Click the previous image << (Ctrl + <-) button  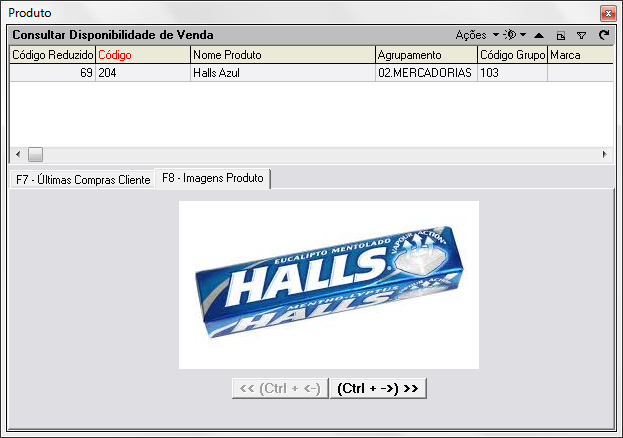tap(280, 388)
